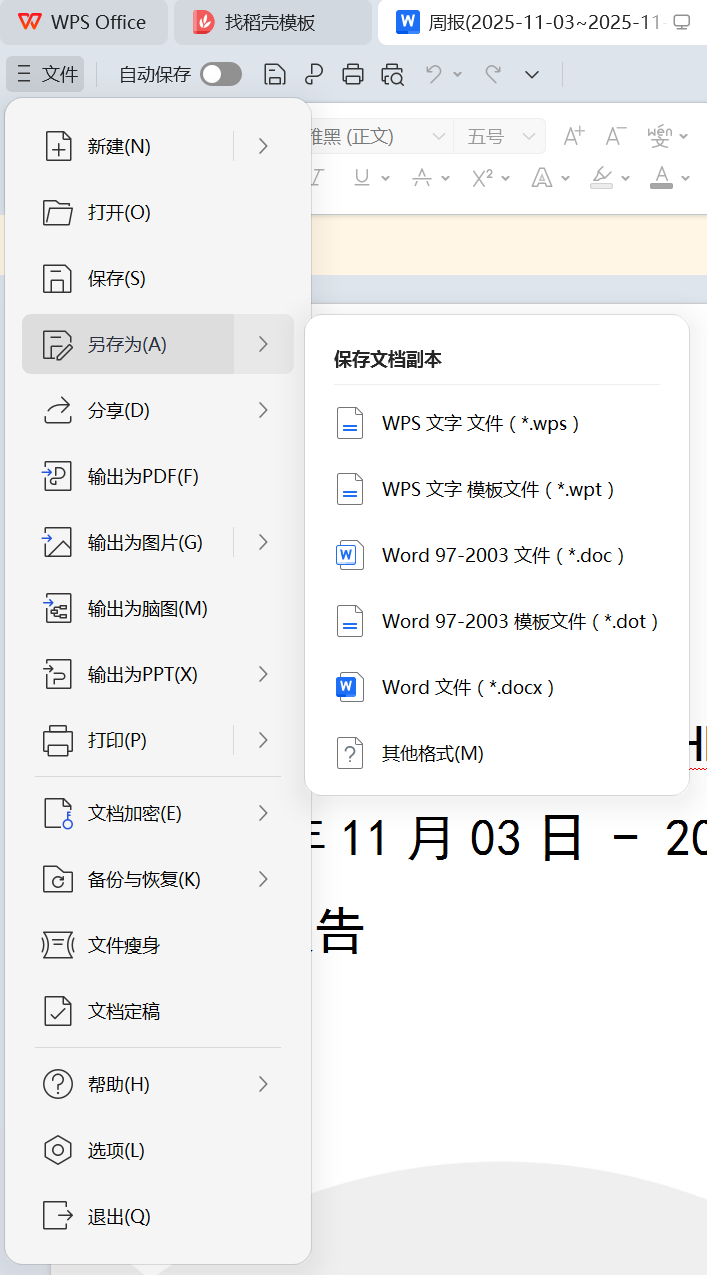Switch to the 找稻壳模板 tab

click(270, 22)
